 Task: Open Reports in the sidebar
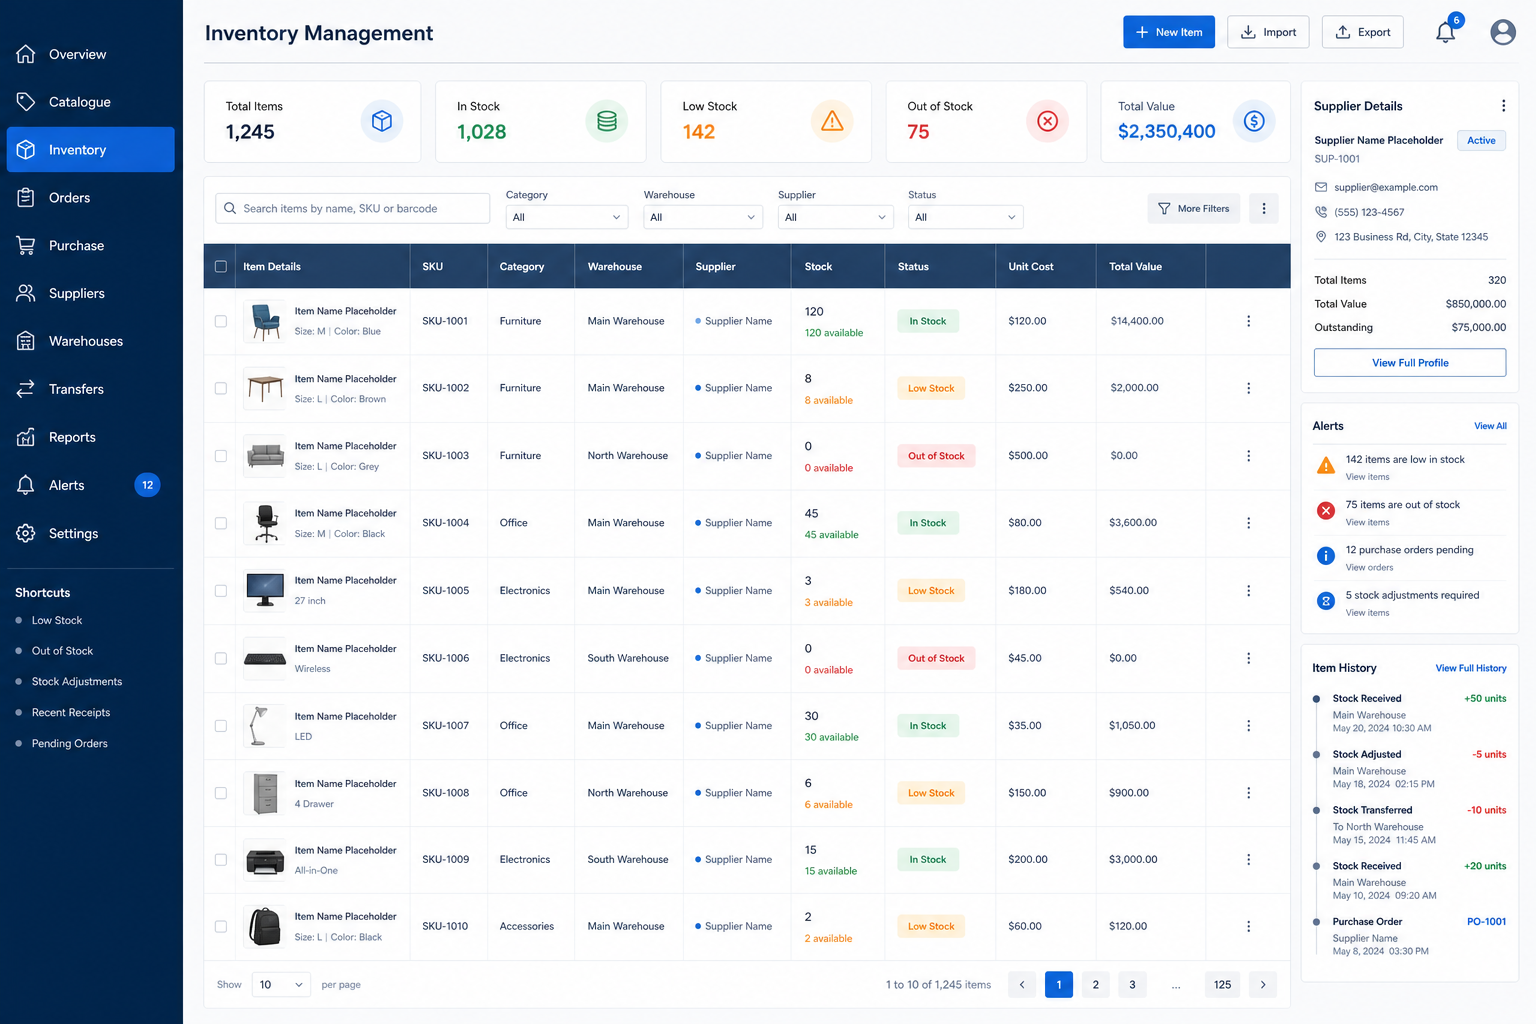pos(91,437)
